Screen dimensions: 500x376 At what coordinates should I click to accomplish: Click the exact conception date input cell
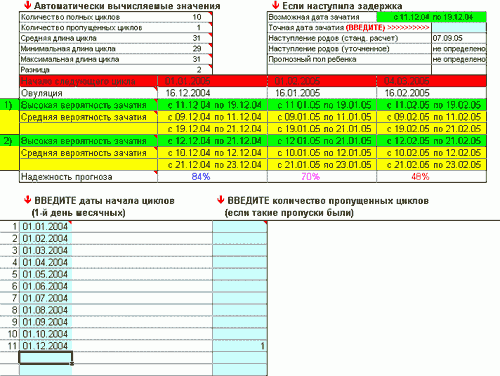(459, 27)
